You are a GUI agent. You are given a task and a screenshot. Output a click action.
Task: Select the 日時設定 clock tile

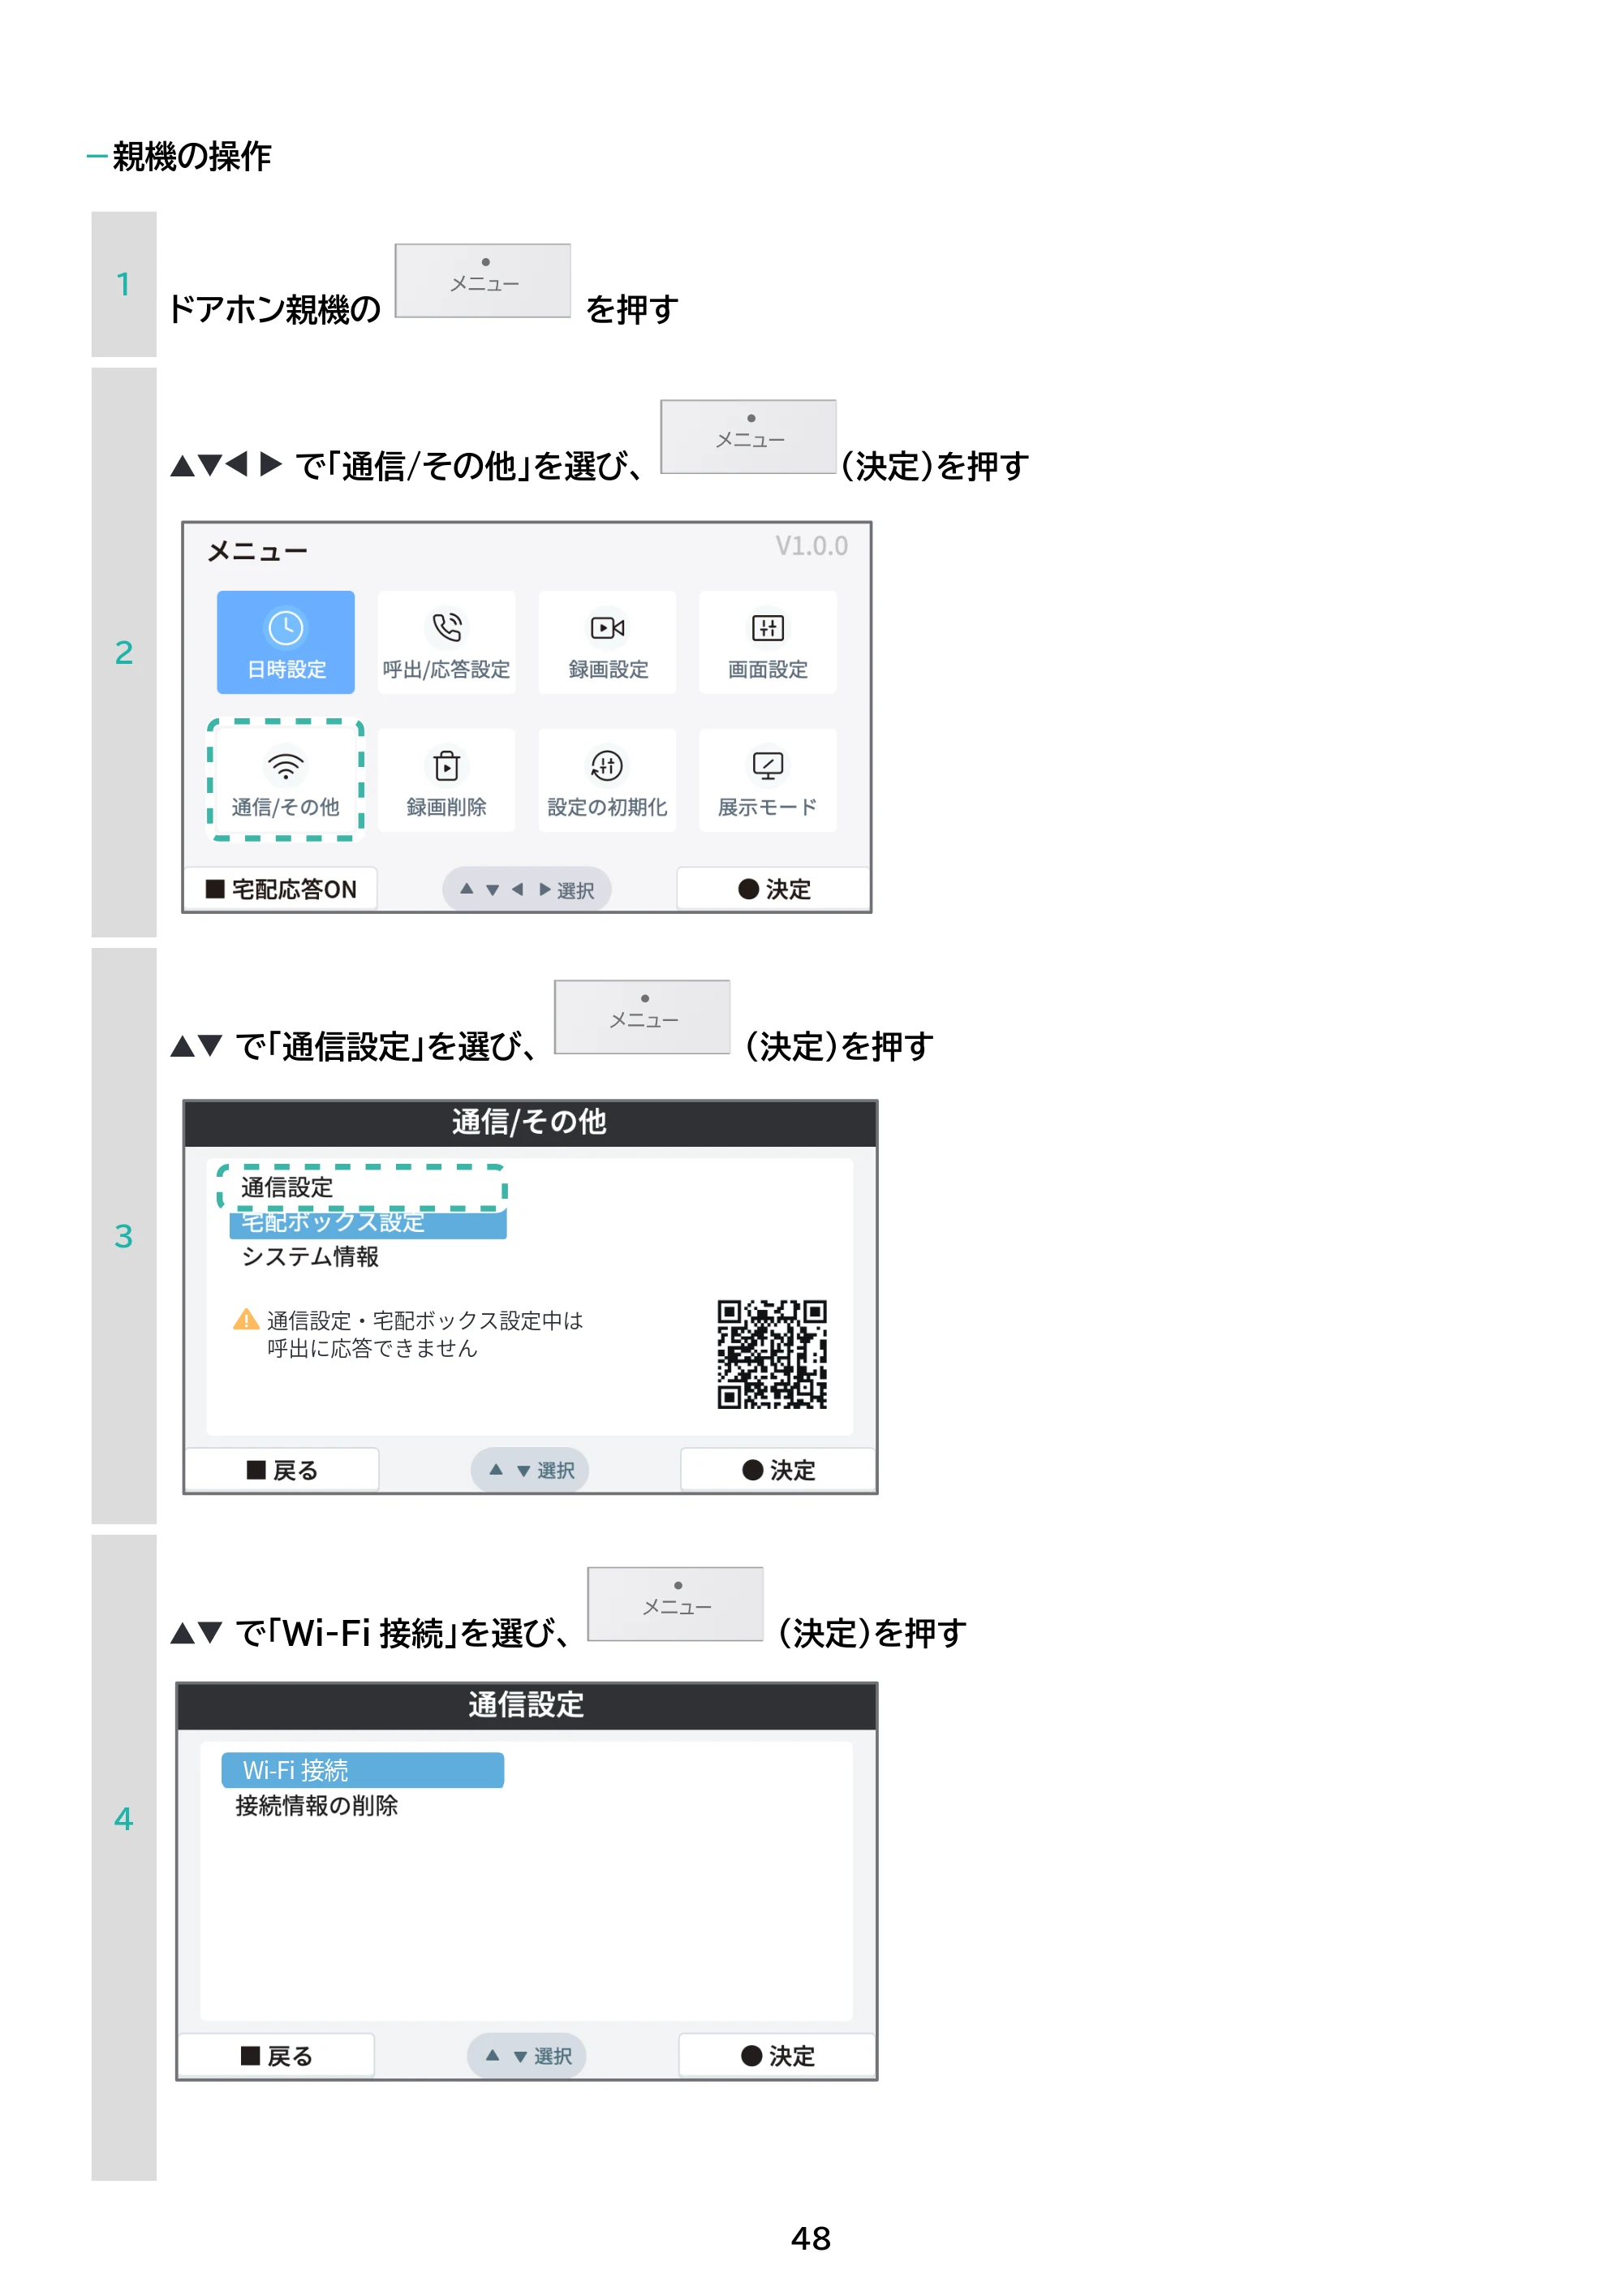click(286, 642)
